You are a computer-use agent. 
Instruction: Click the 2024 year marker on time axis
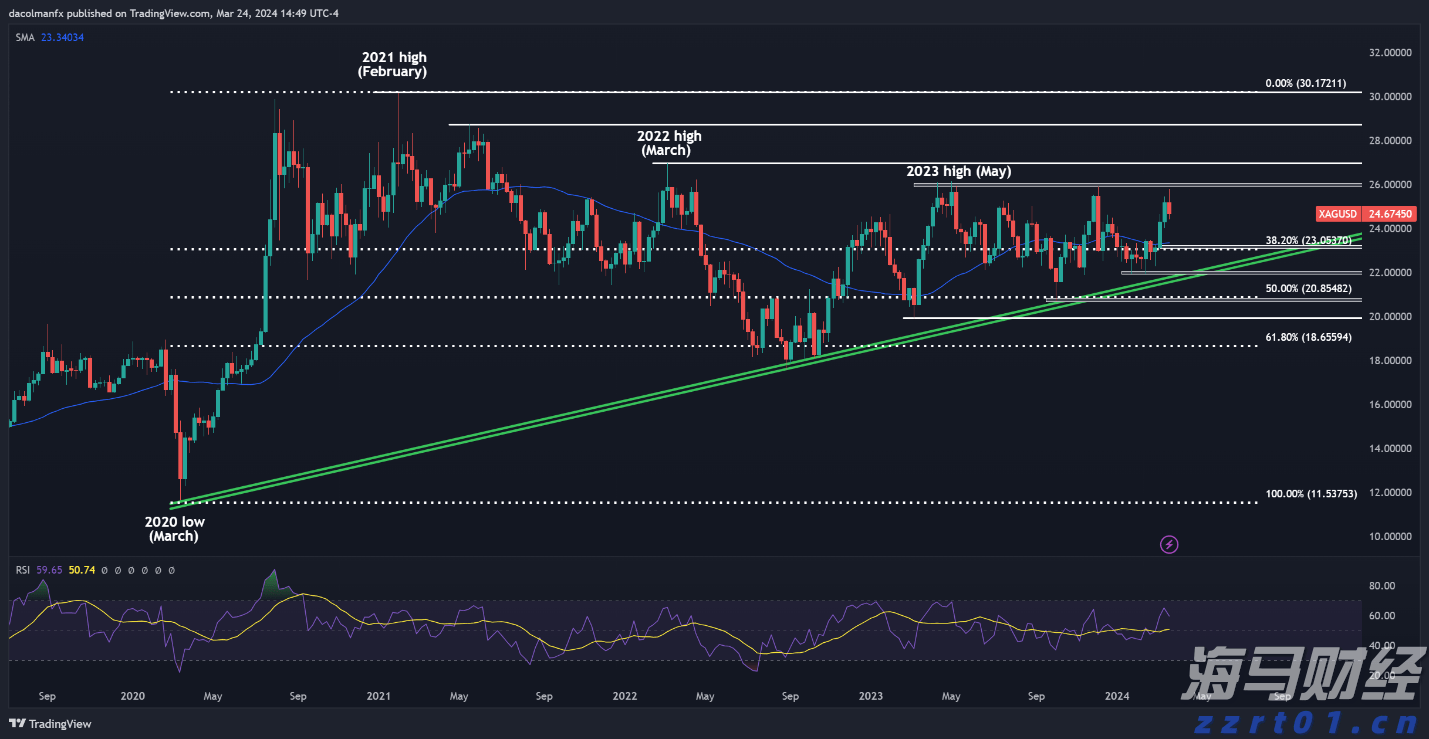(x=1117, y=695)
